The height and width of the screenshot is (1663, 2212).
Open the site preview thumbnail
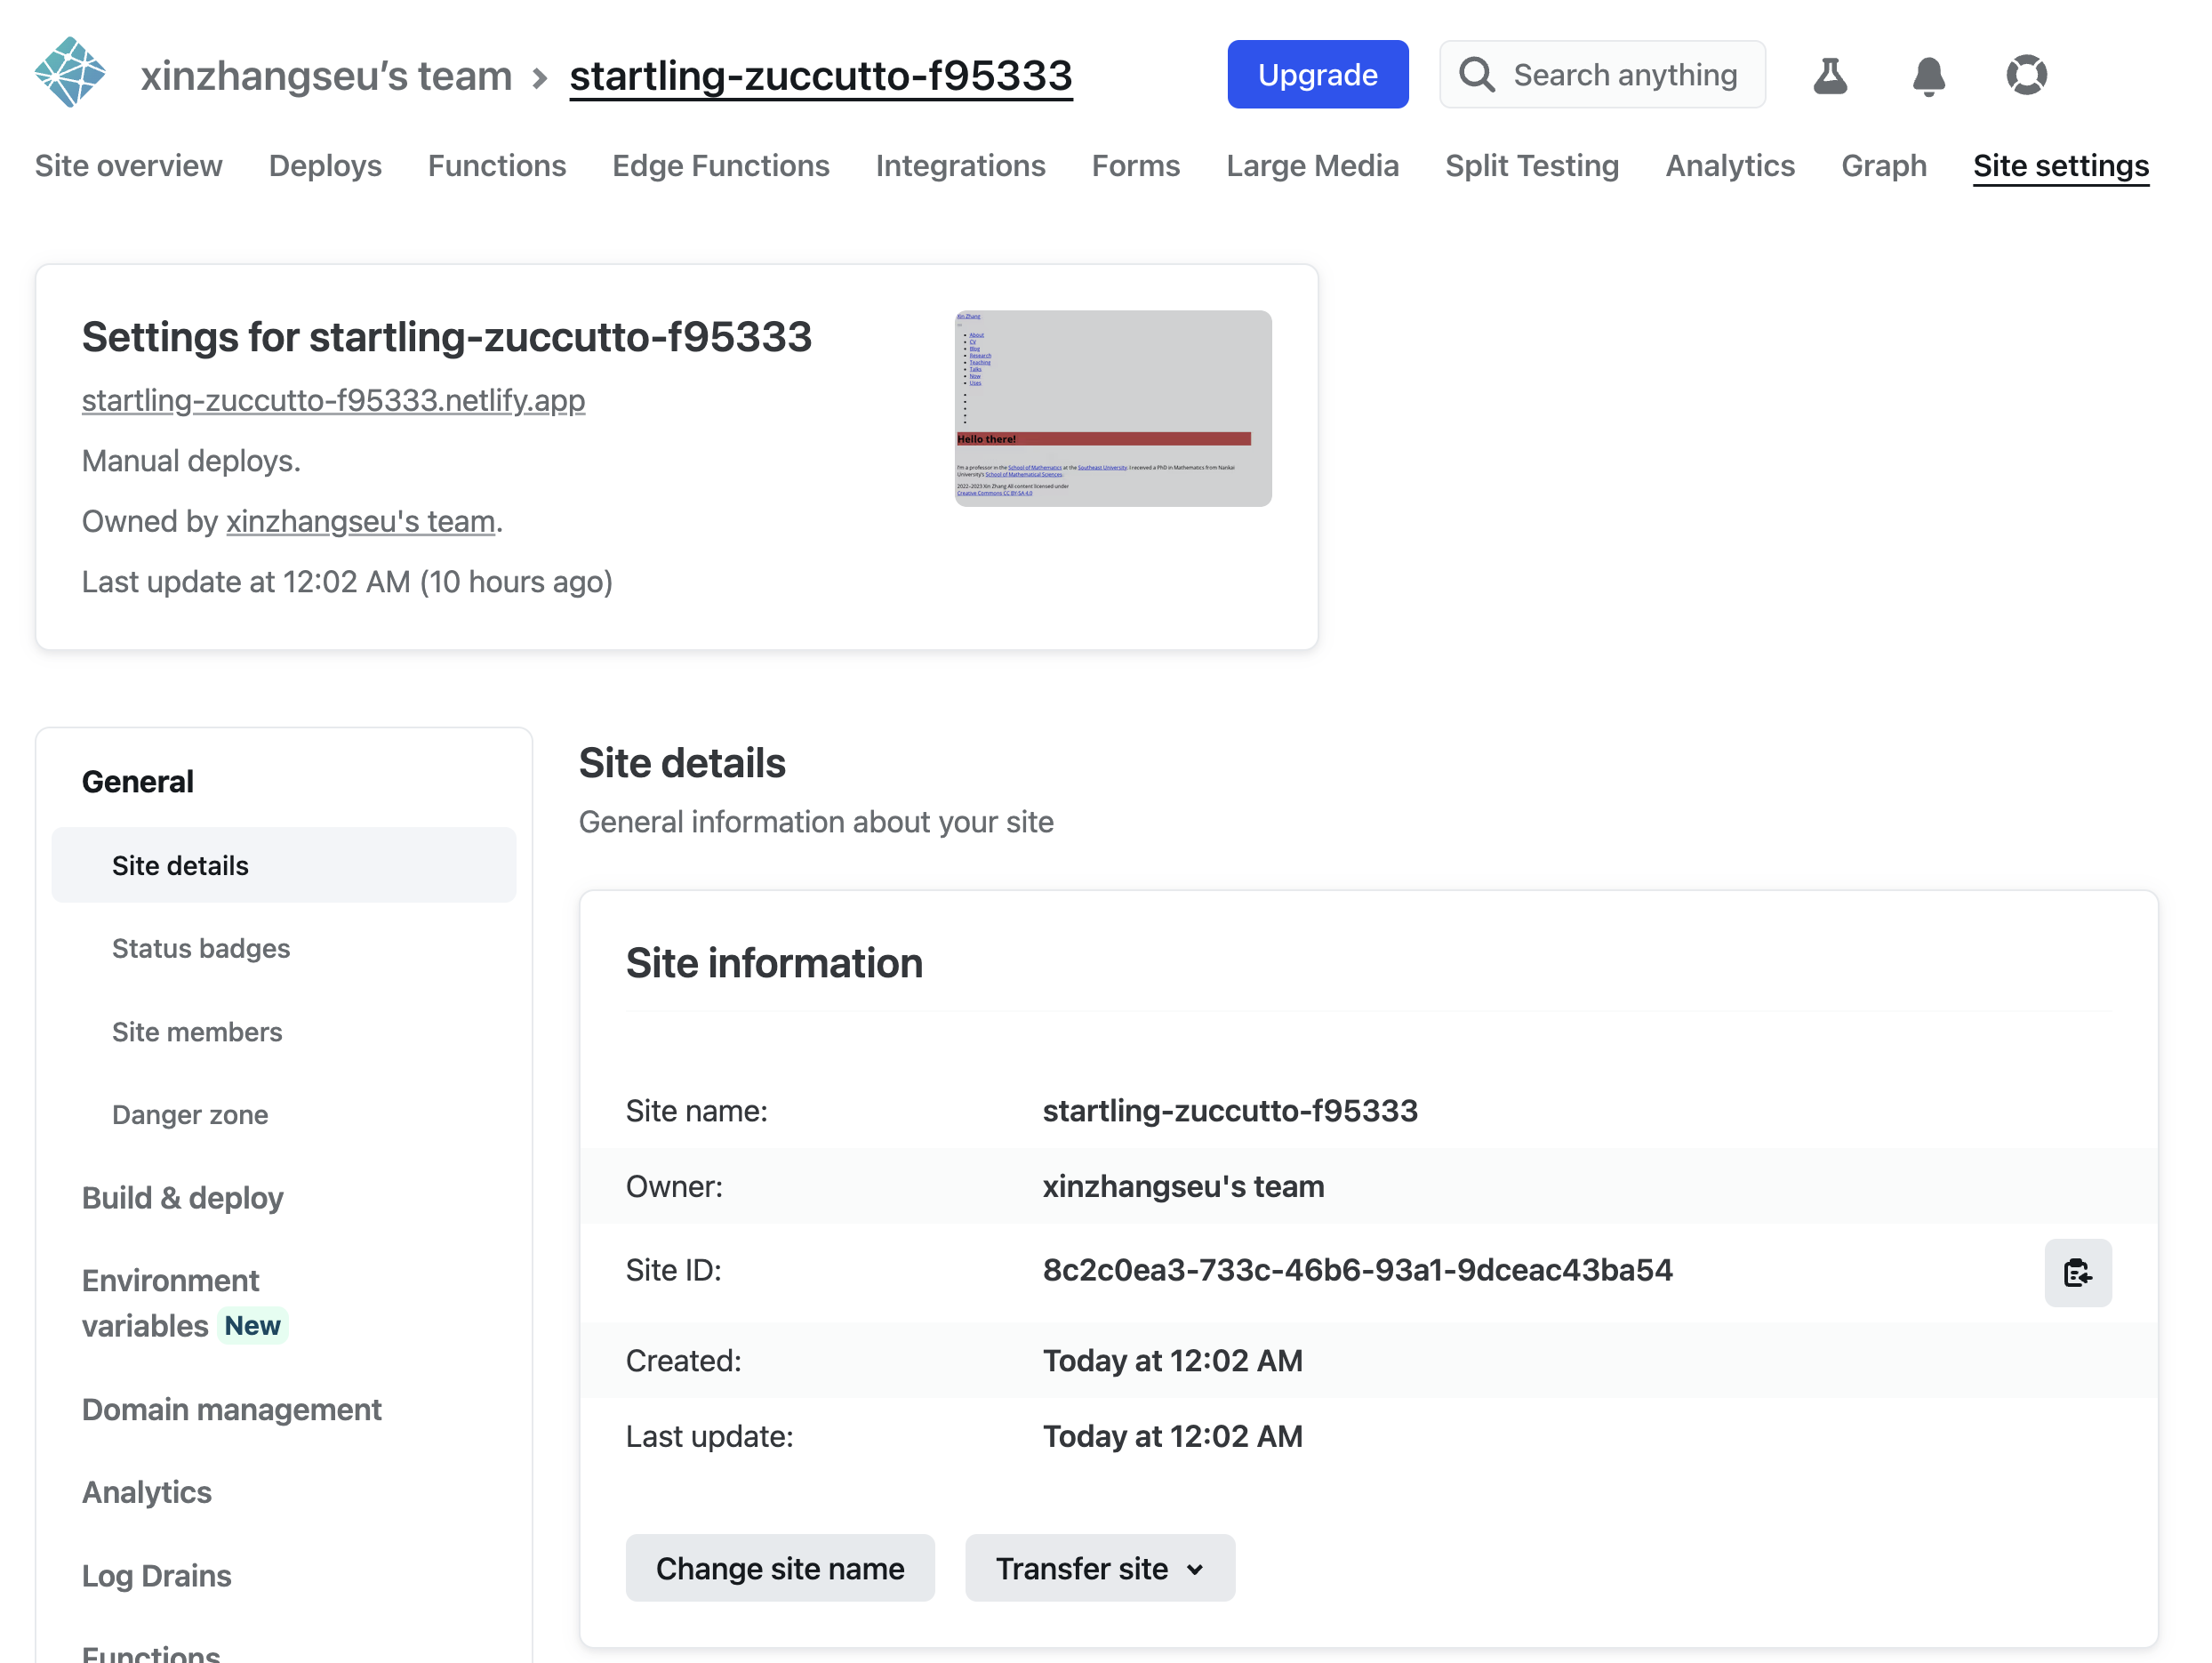click(x=1112, y=408)
